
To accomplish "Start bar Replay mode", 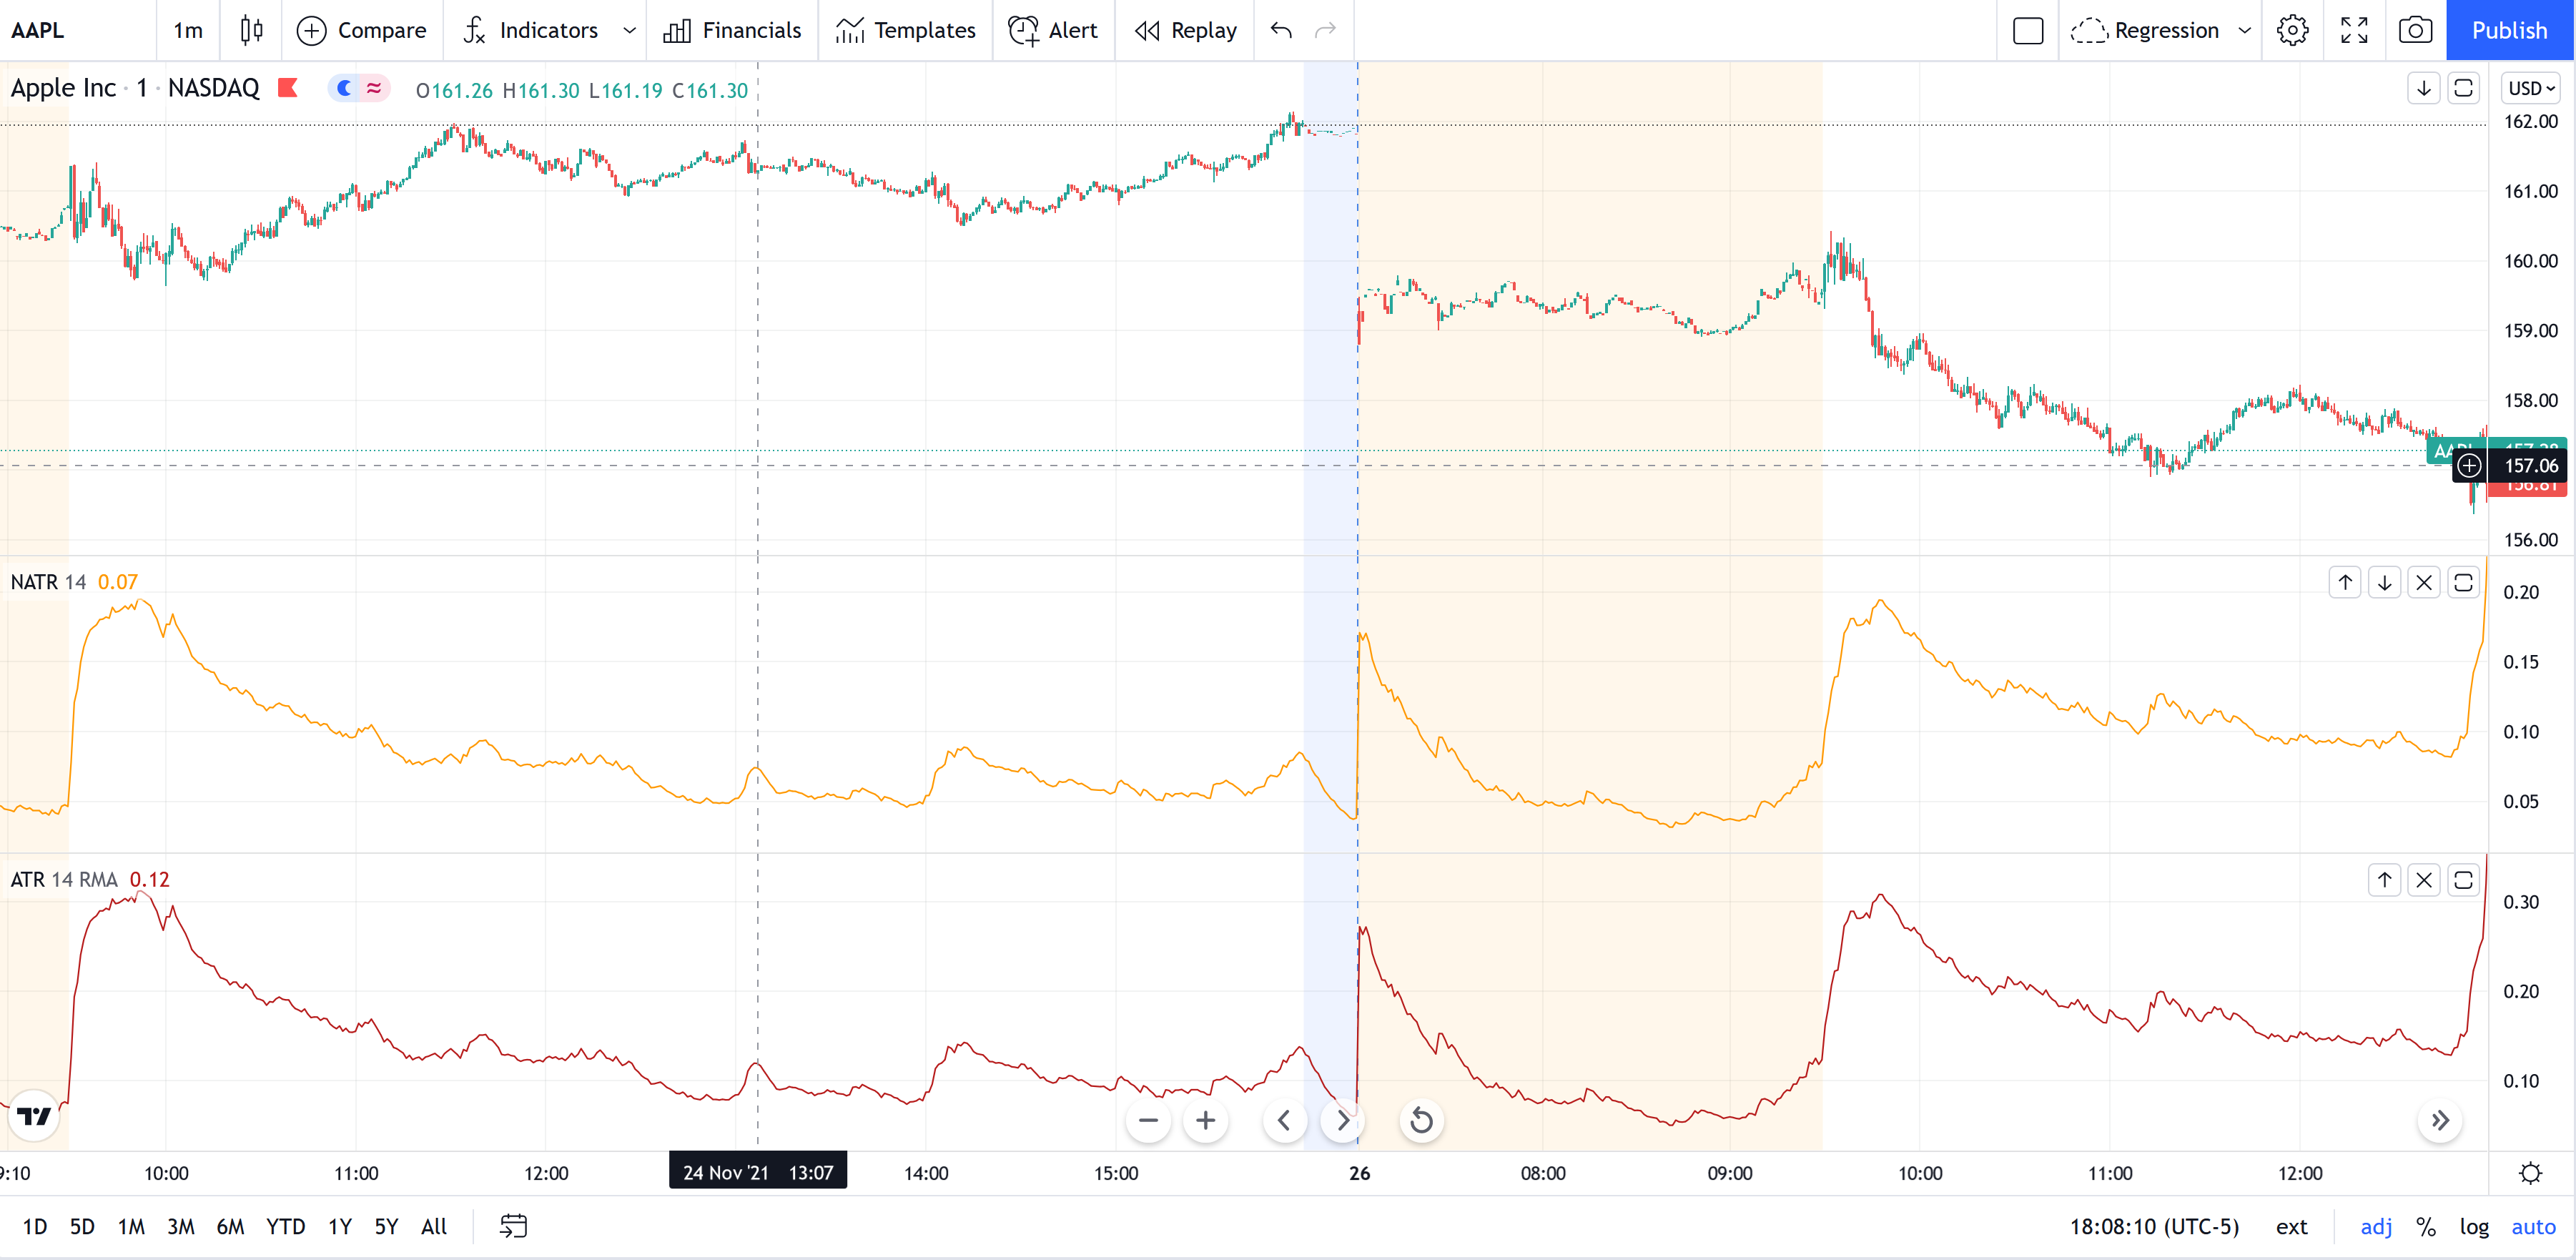I will [1186, 30].
